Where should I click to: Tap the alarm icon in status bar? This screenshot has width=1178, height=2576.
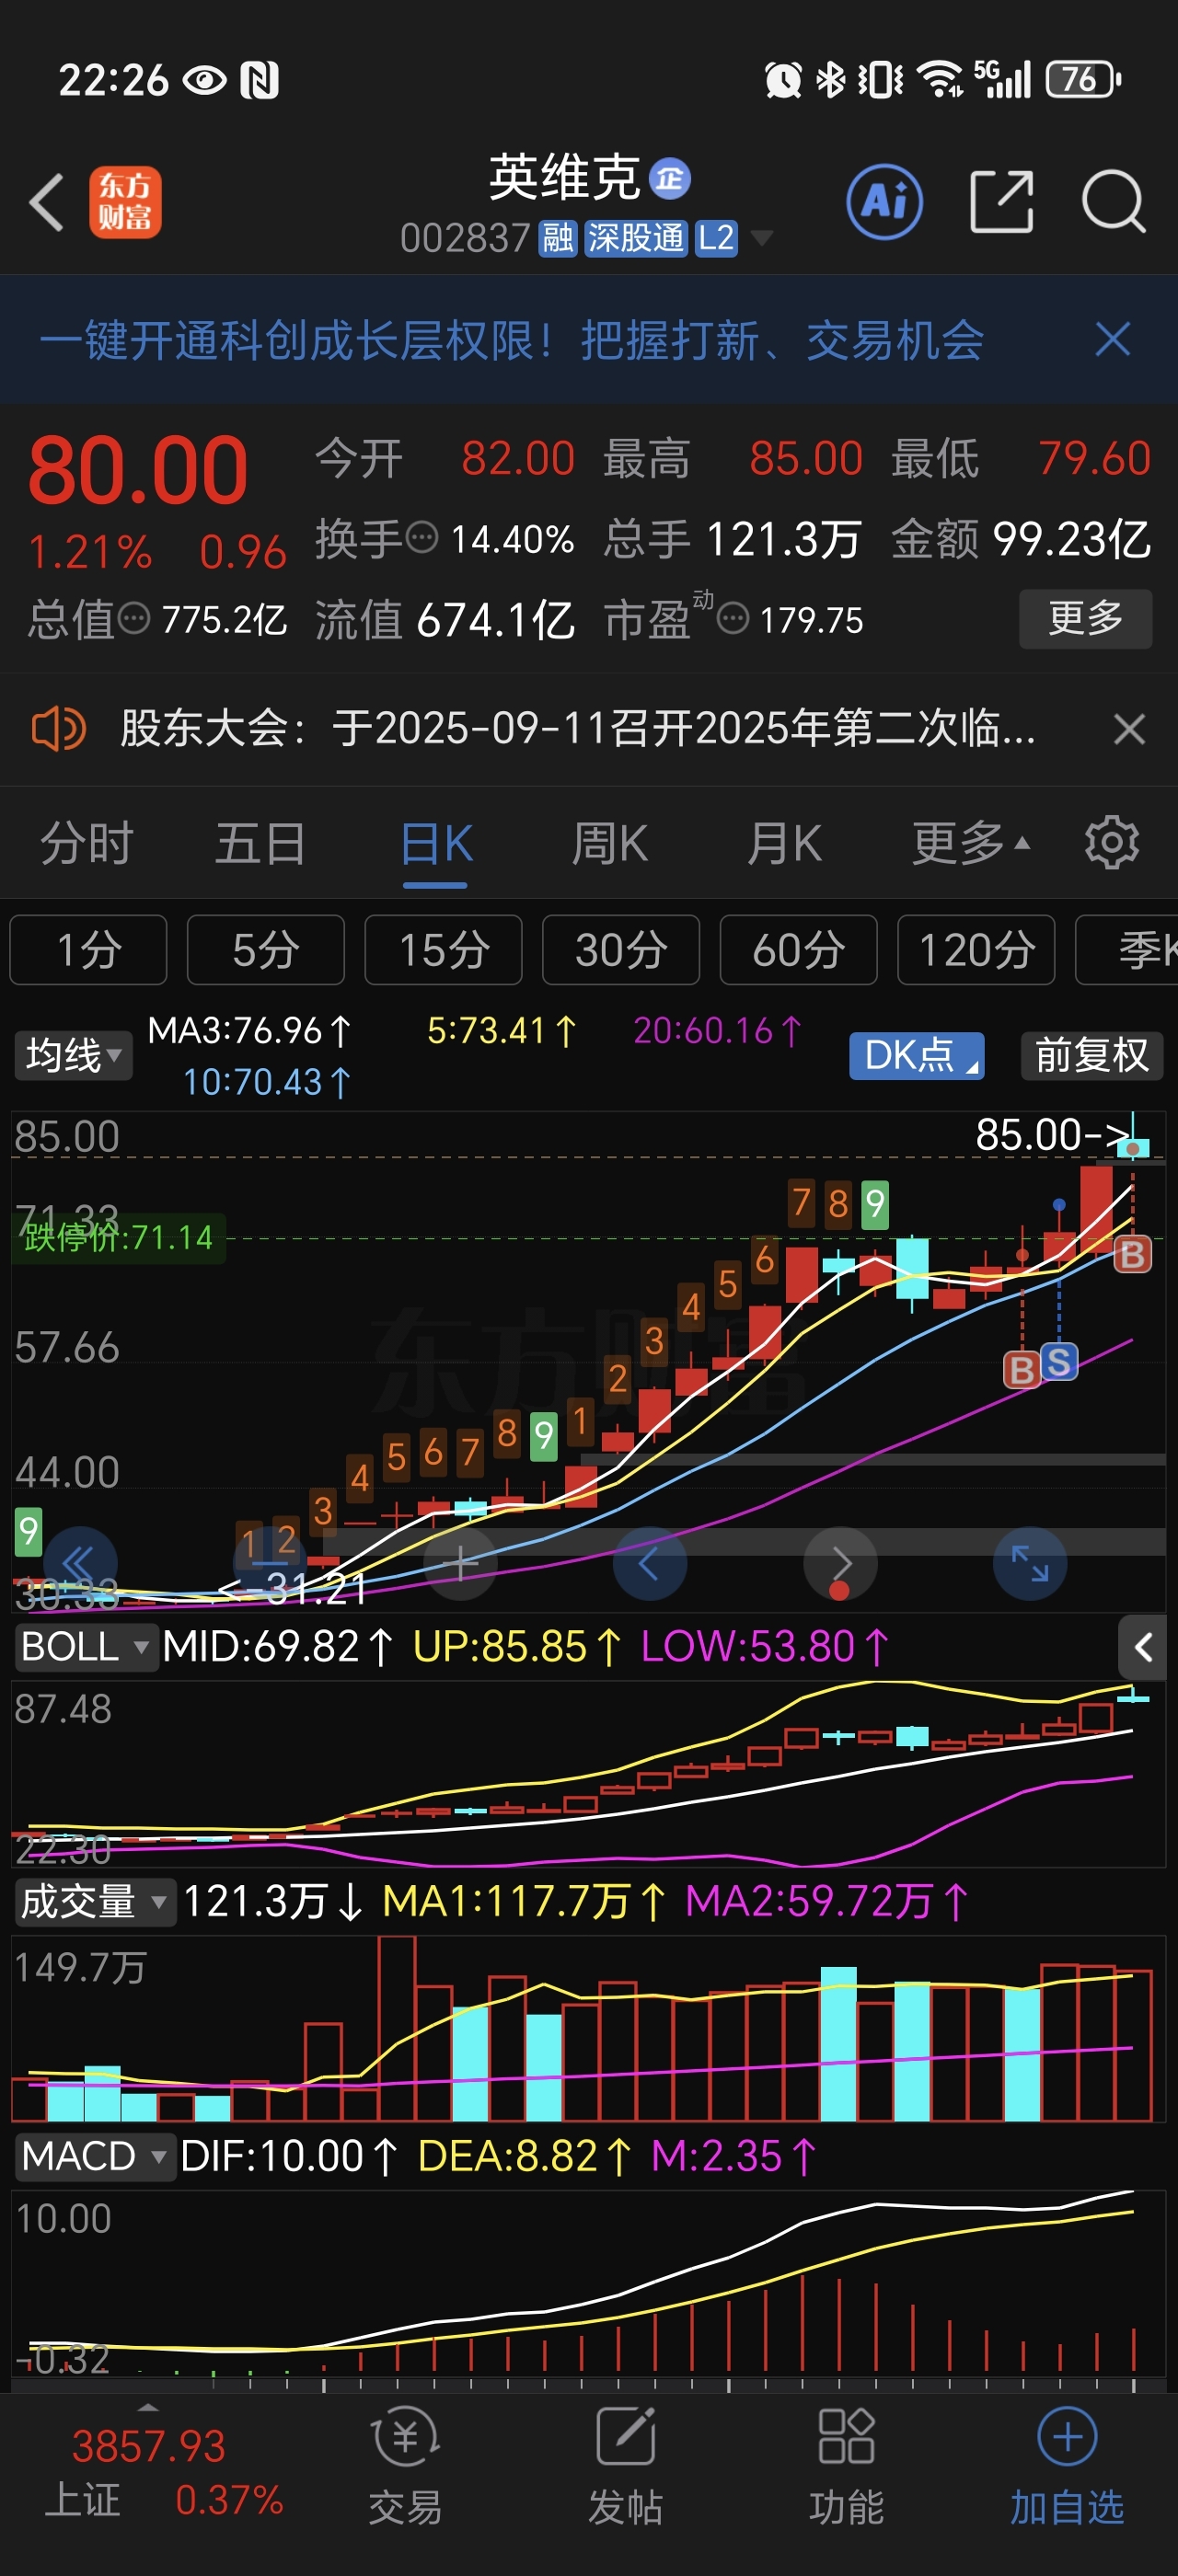(783, 79)
